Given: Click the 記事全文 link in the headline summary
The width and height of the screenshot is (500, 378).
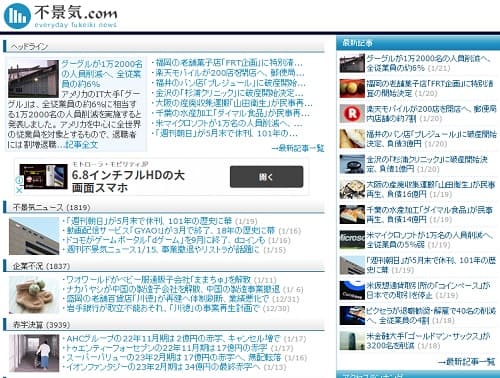Looking at the screenshot, I should 81,145.
